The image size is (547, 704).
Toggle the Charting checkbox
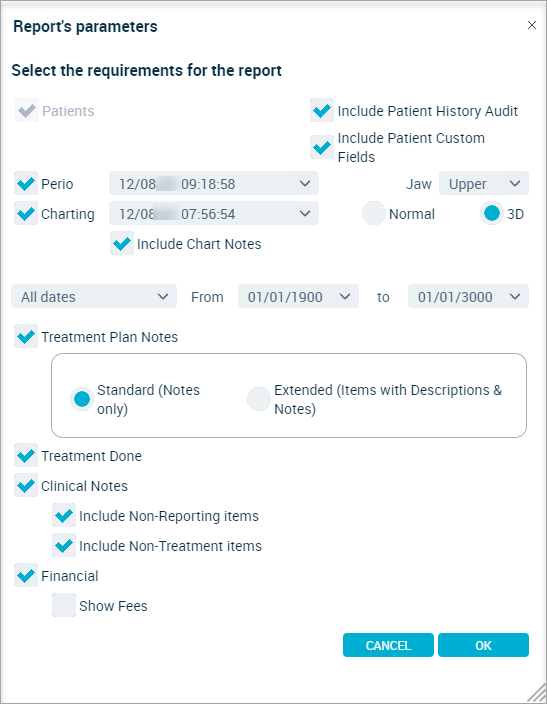click(26, 213)
